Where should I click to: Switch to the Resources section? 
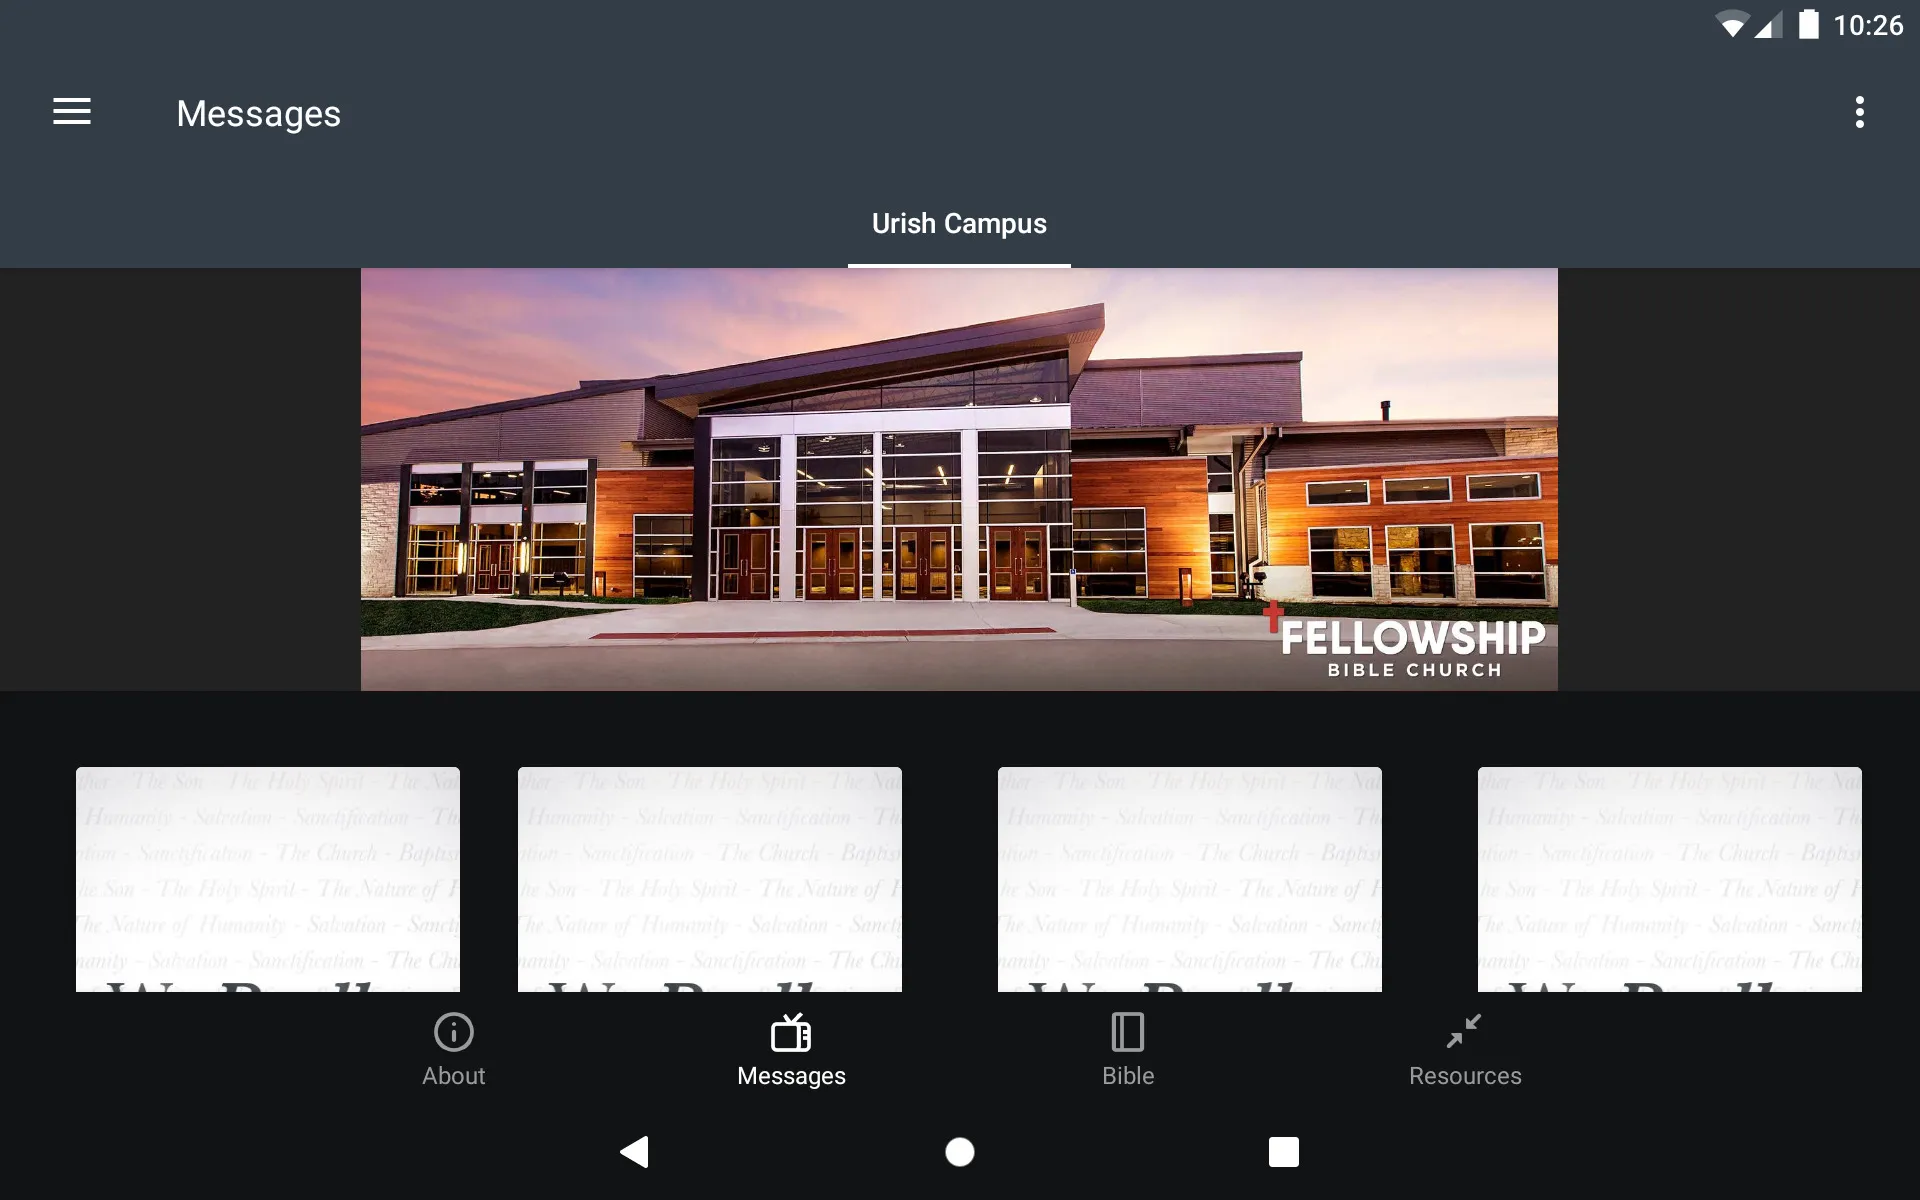click(x=1465, y=1049)
